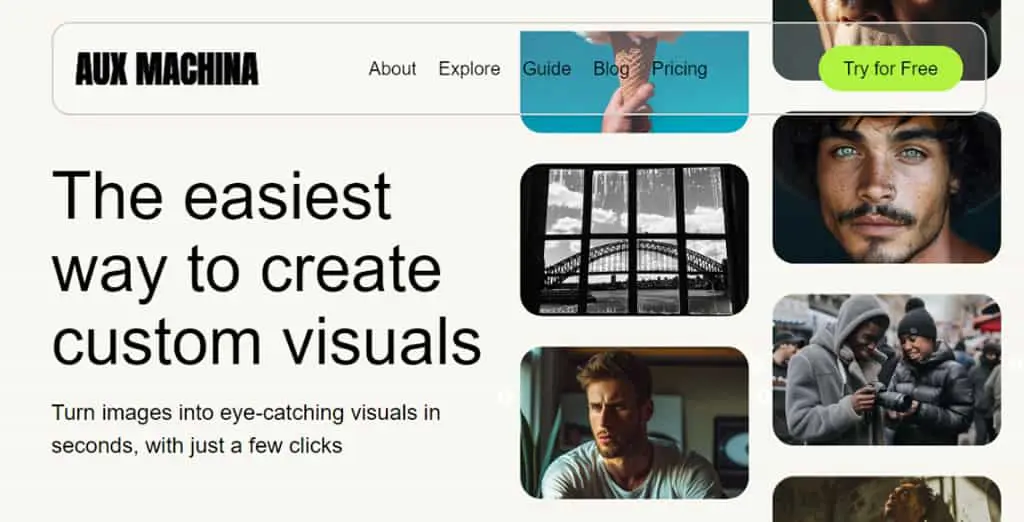The height and width of the screenshot is (522, 1024).
Task: Open the Guide link in navbar
Action: pyautogui.click(x=547, y=69)
